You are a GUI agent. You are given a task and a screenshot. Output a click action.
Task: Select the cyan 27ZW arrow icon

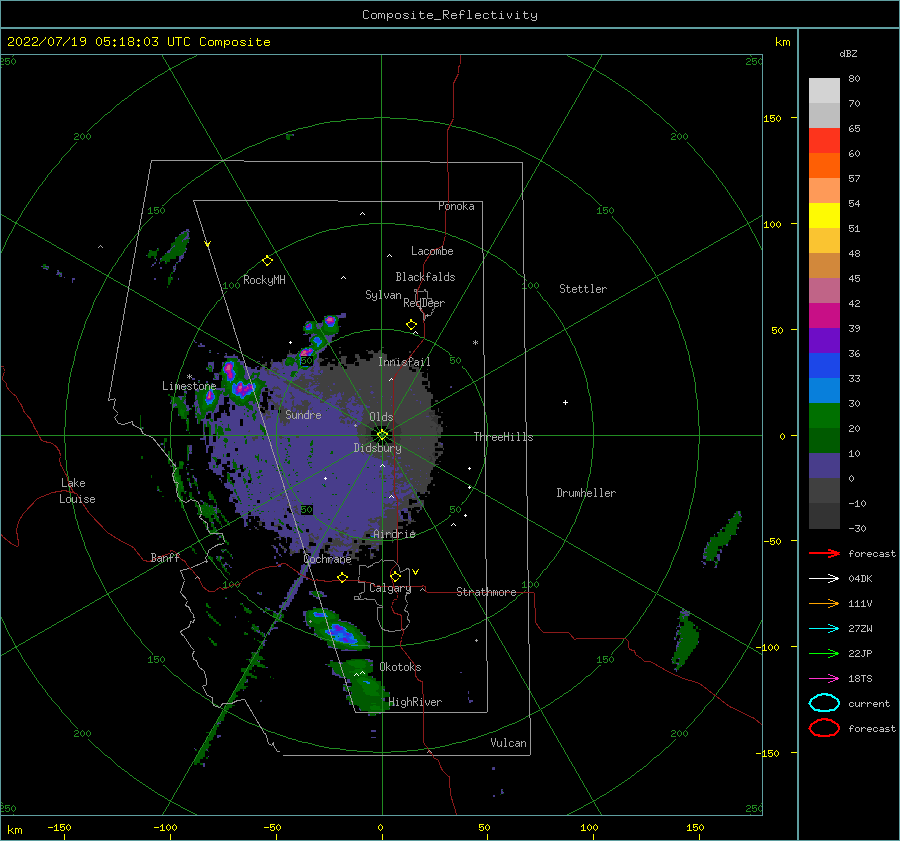(x=824, y=629)
